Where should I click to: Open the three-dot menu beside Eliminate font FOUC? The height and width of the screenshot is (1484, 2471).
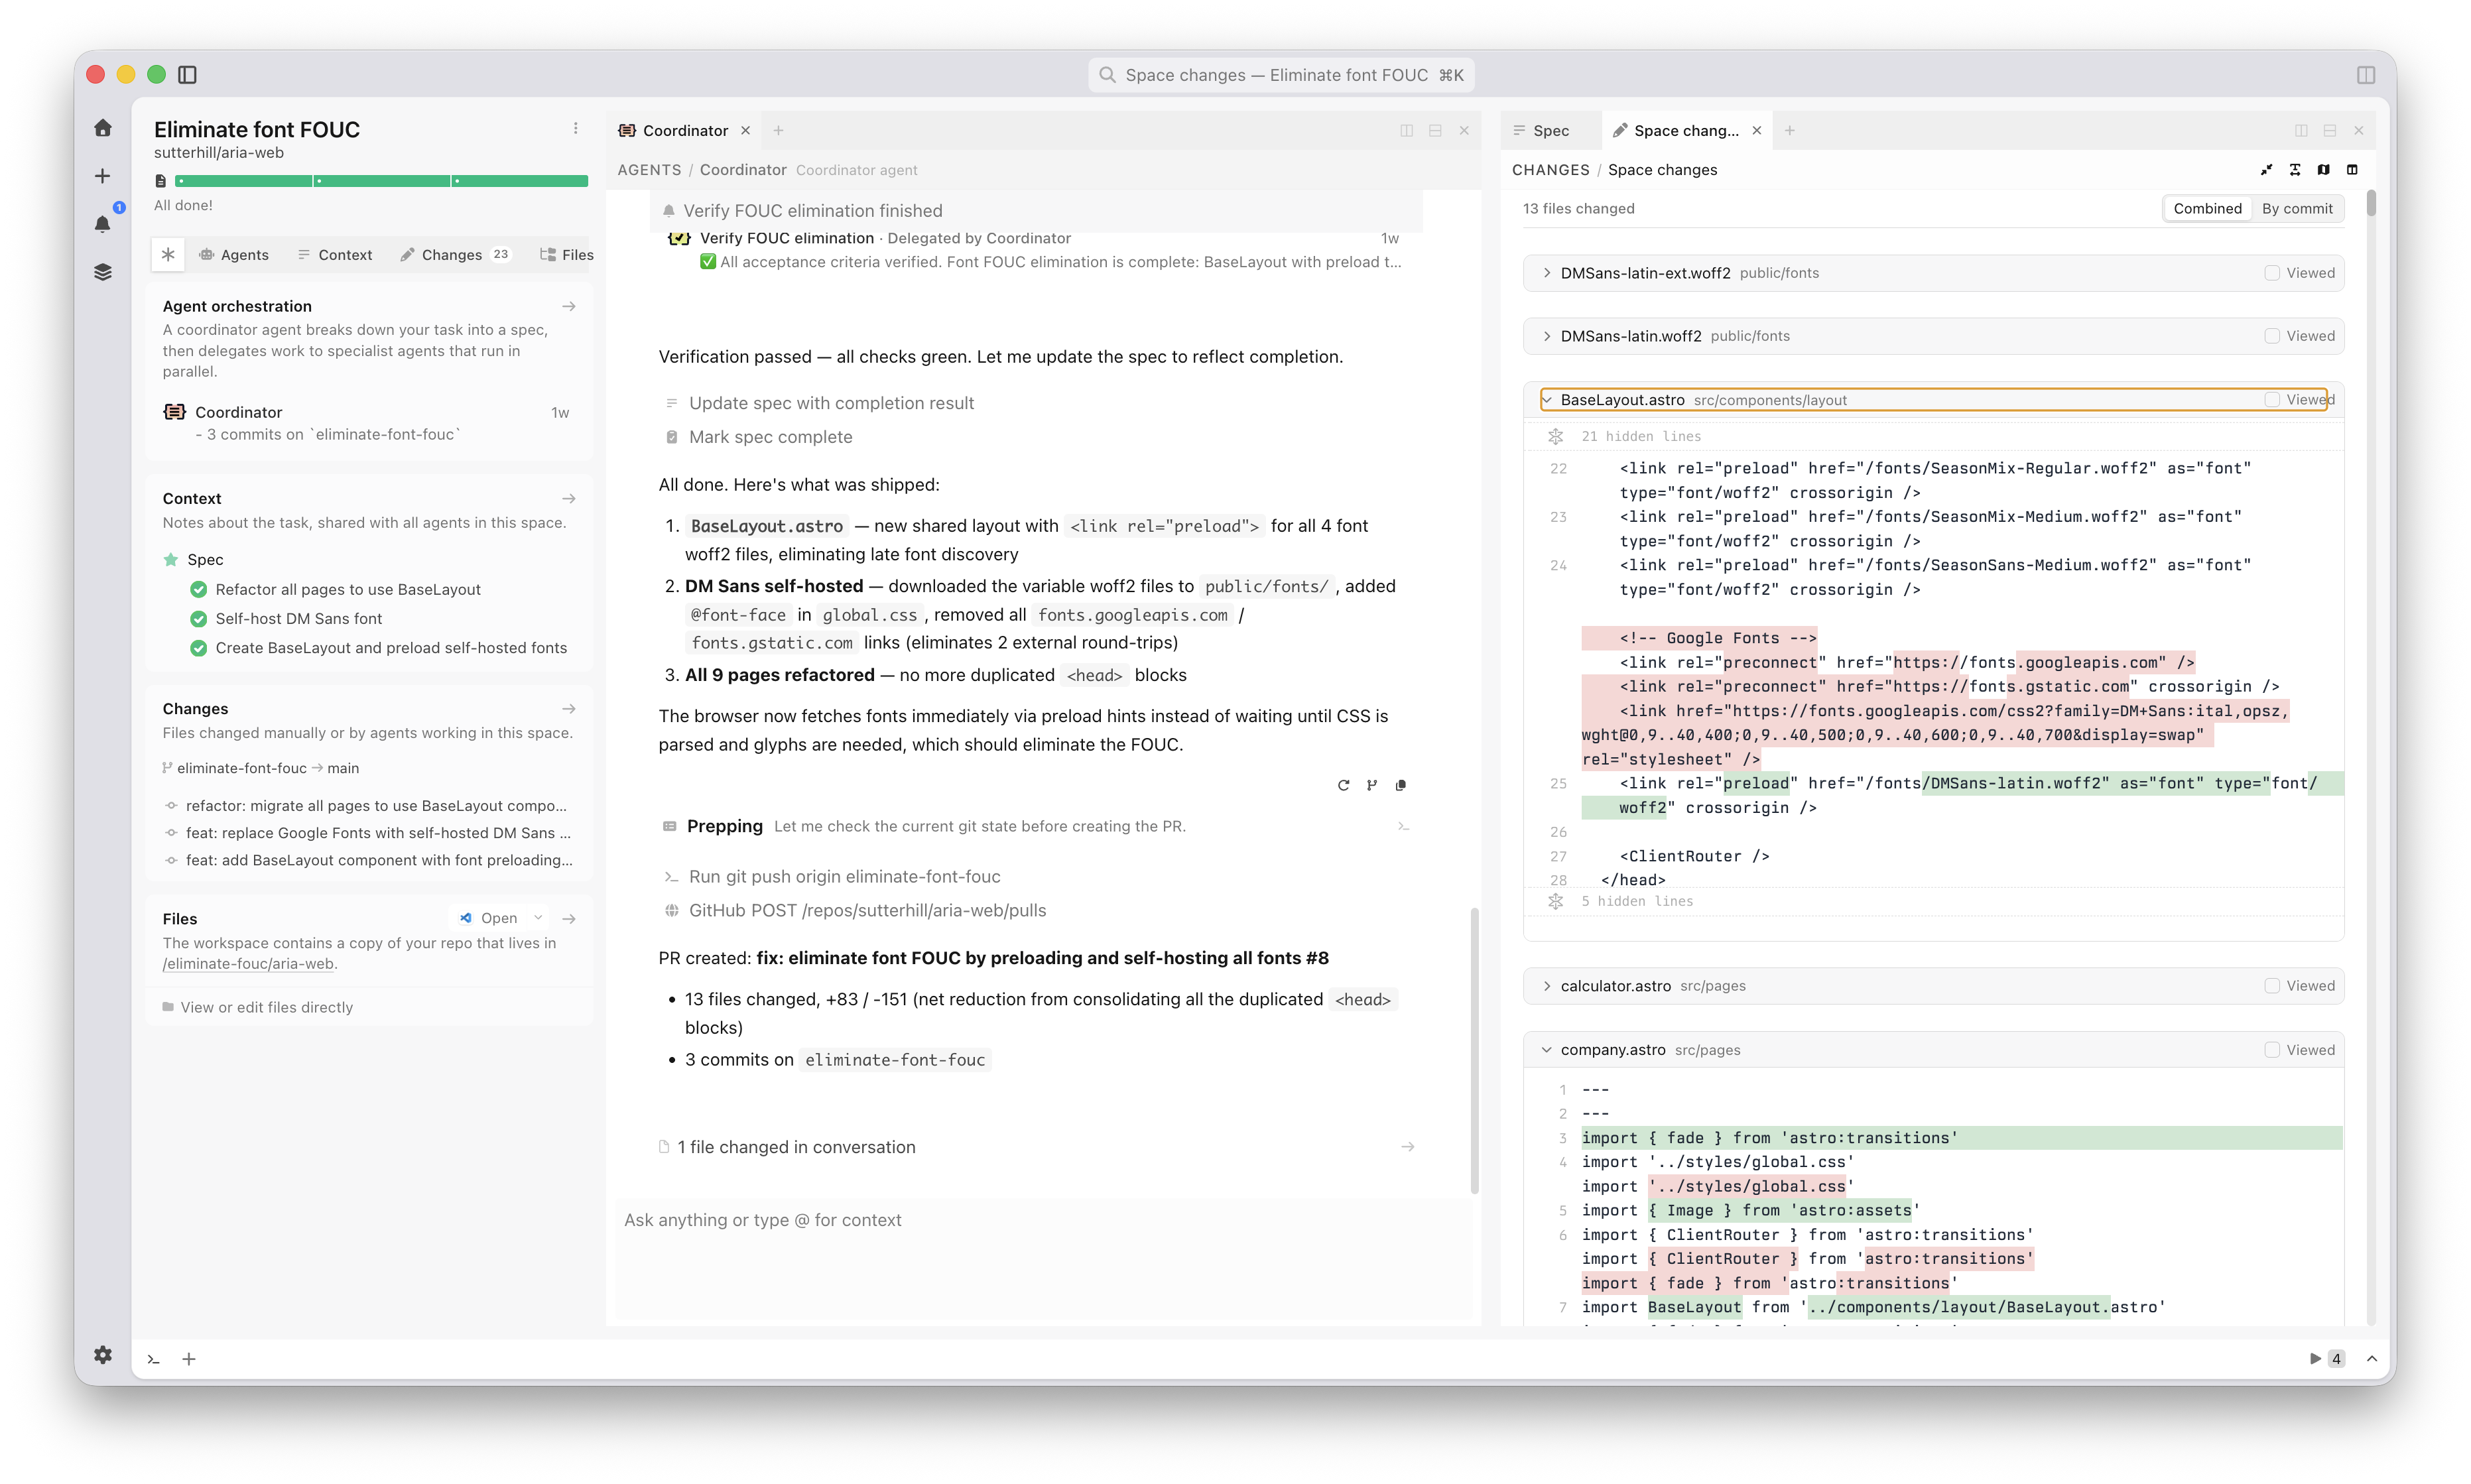tap(575, 129)
